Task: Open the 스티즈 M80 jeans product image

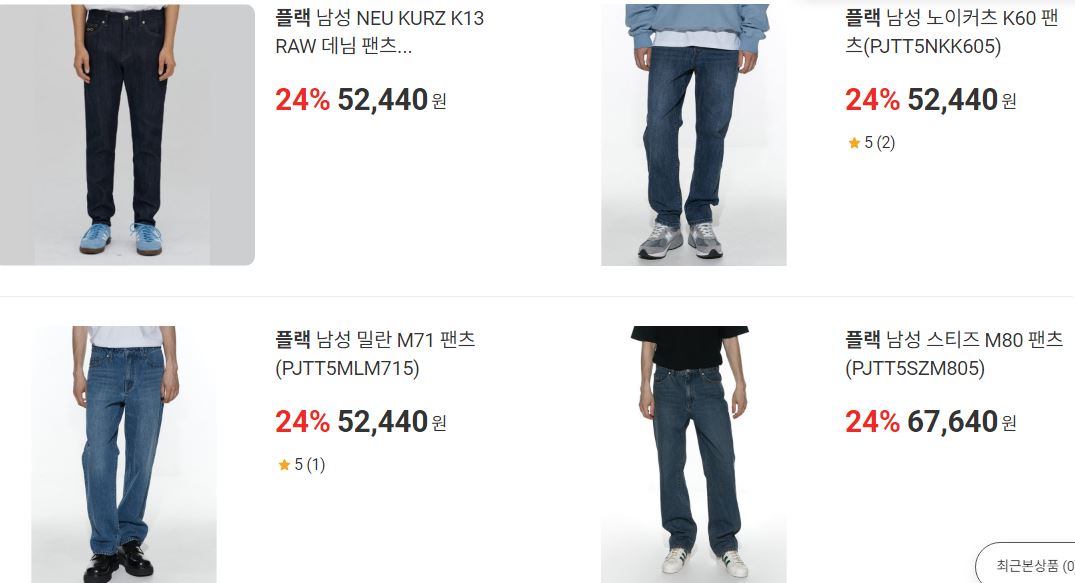Action: 693,454
